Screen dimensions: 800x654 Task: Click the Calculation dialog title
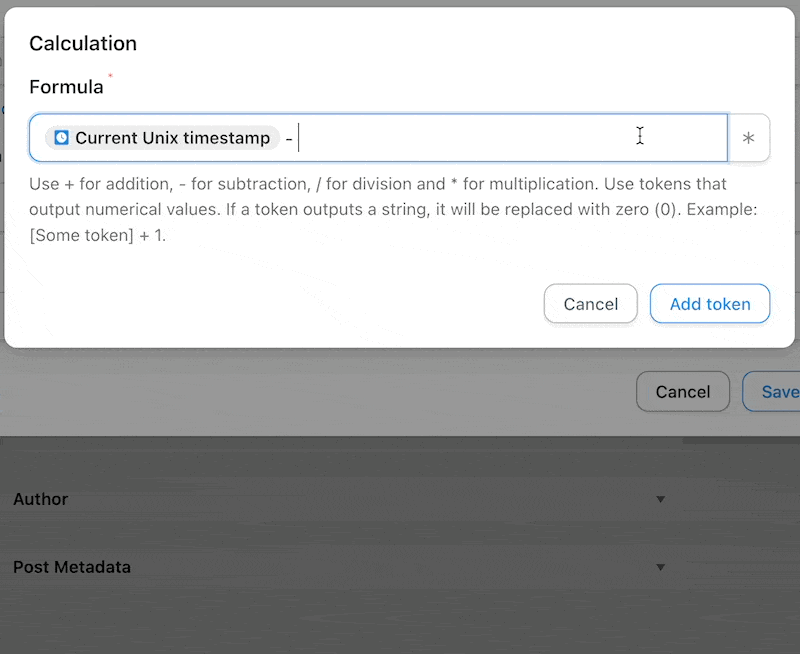click(x=83, y=43)
